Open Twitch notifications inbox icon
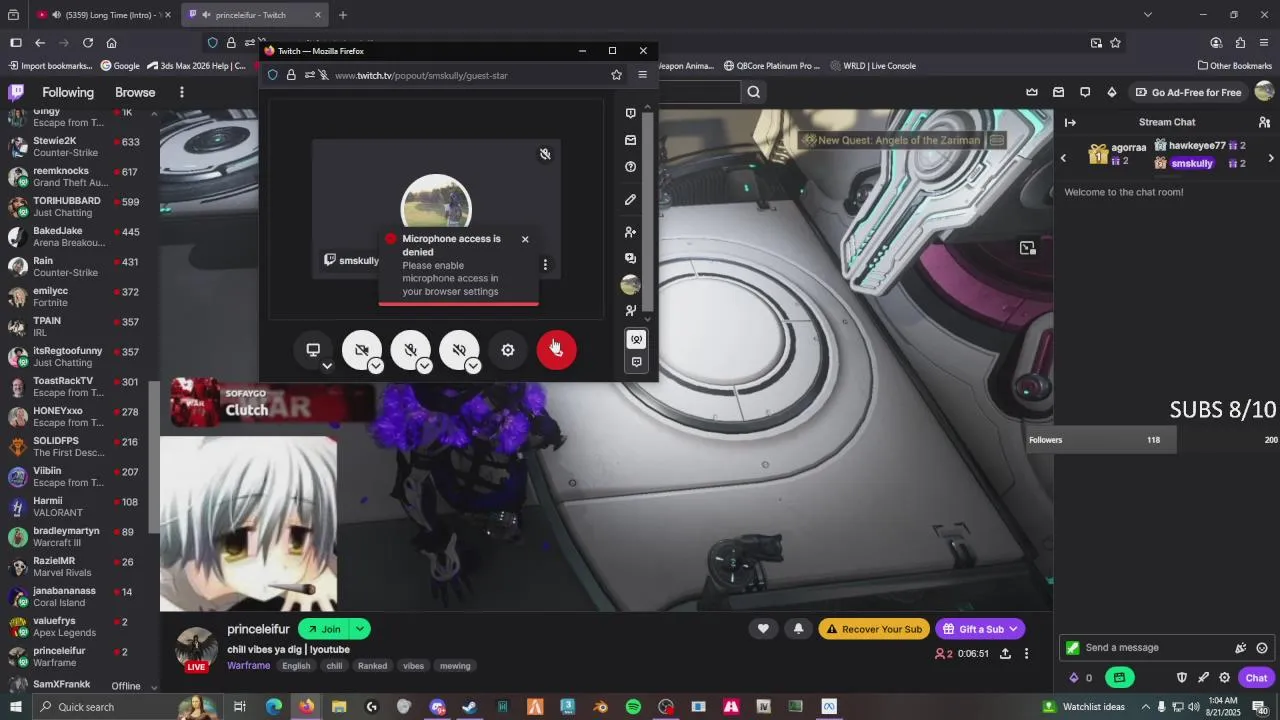The width and height of the screenshot is (1280, 720). click(x=1058, y=92)
